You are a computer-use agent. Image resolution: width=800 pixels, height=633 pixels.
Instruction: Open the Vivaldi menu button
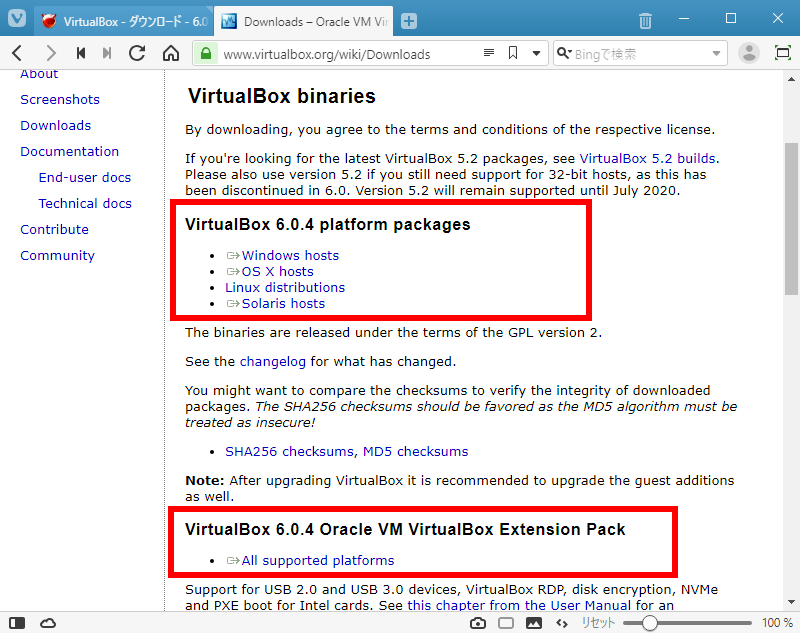point(16,20)
